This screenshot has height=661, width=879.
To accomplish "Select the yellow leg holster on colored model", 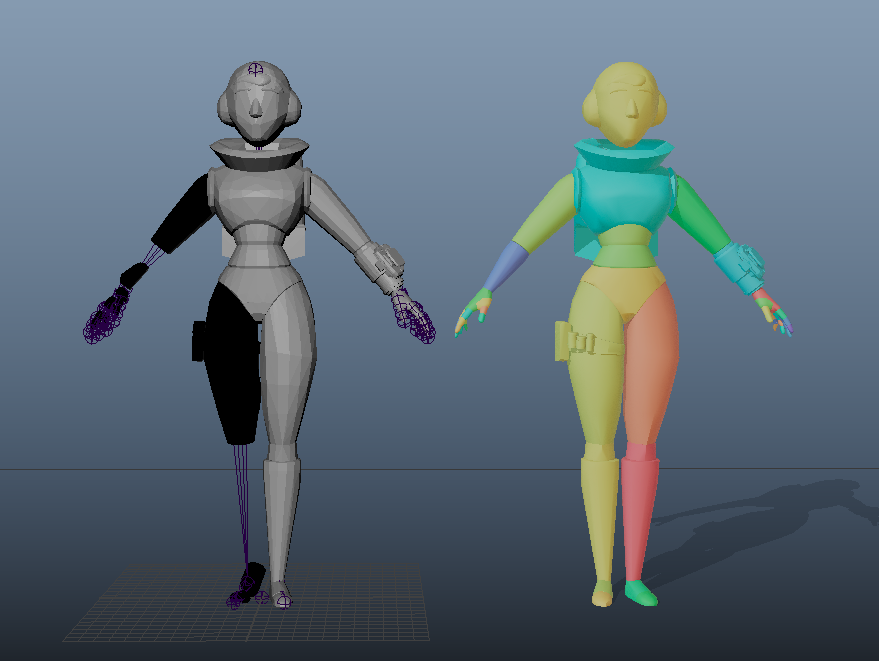I will pyautogui.click(x=575, y=341).
